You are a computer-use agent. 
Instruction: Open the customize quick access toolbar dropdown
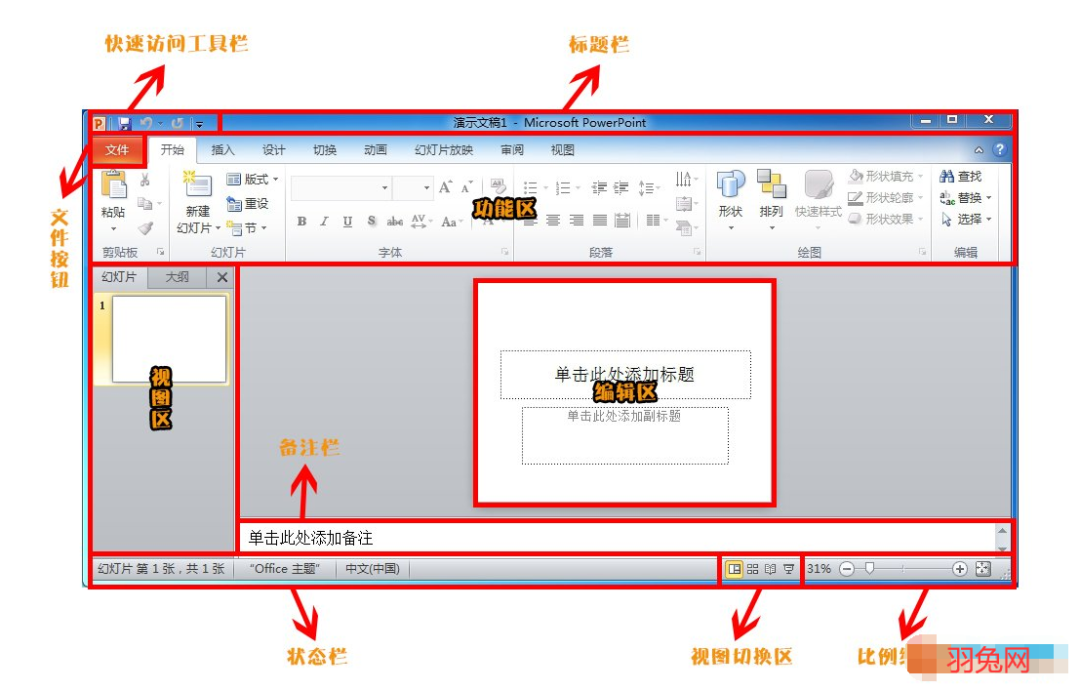199,124
